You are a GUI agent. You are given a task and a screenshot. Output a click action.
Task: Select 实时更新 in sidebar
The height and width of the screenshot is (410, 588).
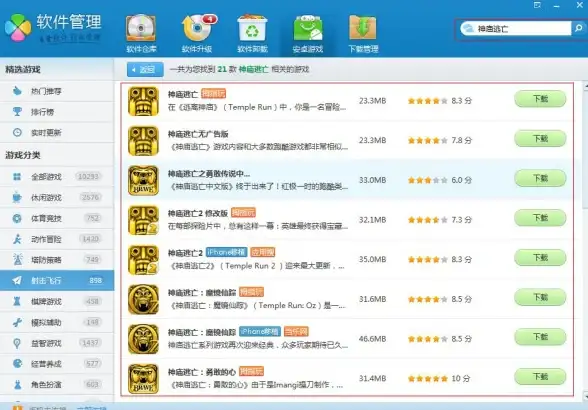(x=57, y=132)
